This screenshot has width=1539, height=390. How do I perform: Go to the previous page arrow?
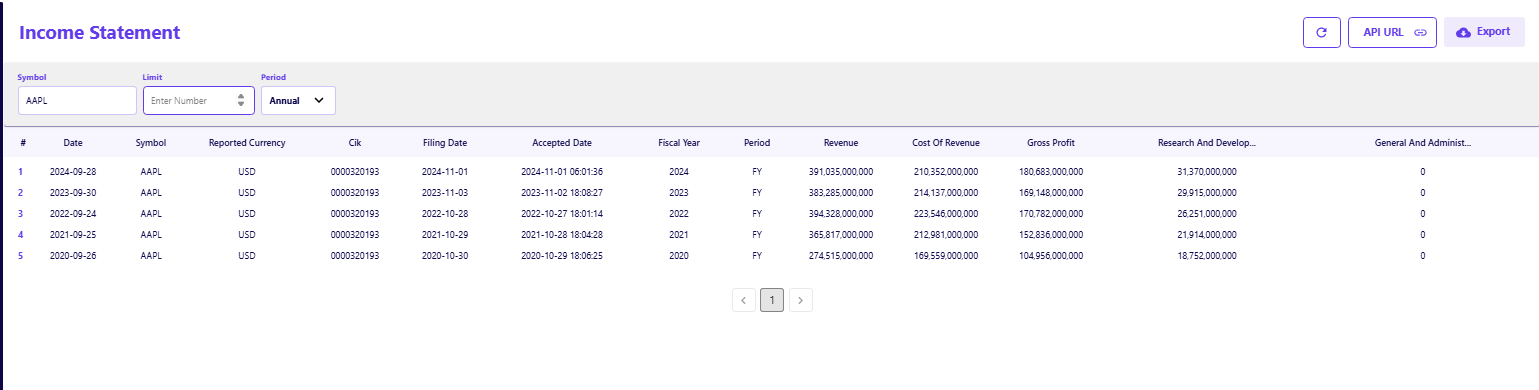(x=744, y=299)
